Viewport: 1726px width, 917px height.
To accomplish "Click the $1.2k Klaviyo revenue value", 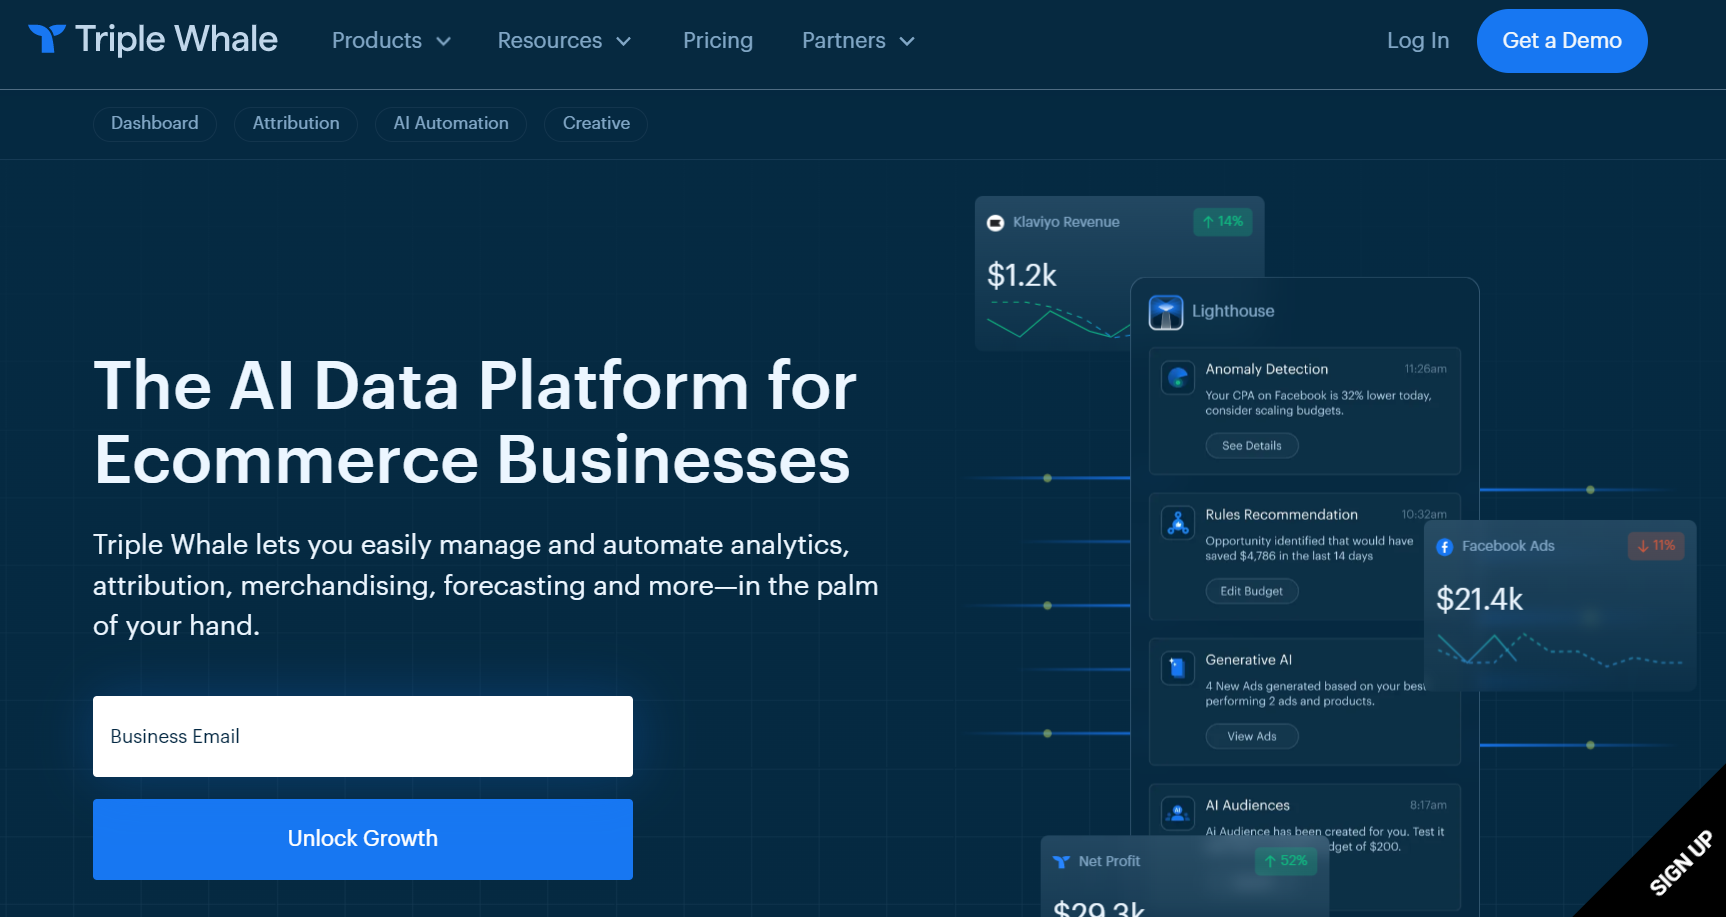I will pyautogui.click(x=1022, y=275).
